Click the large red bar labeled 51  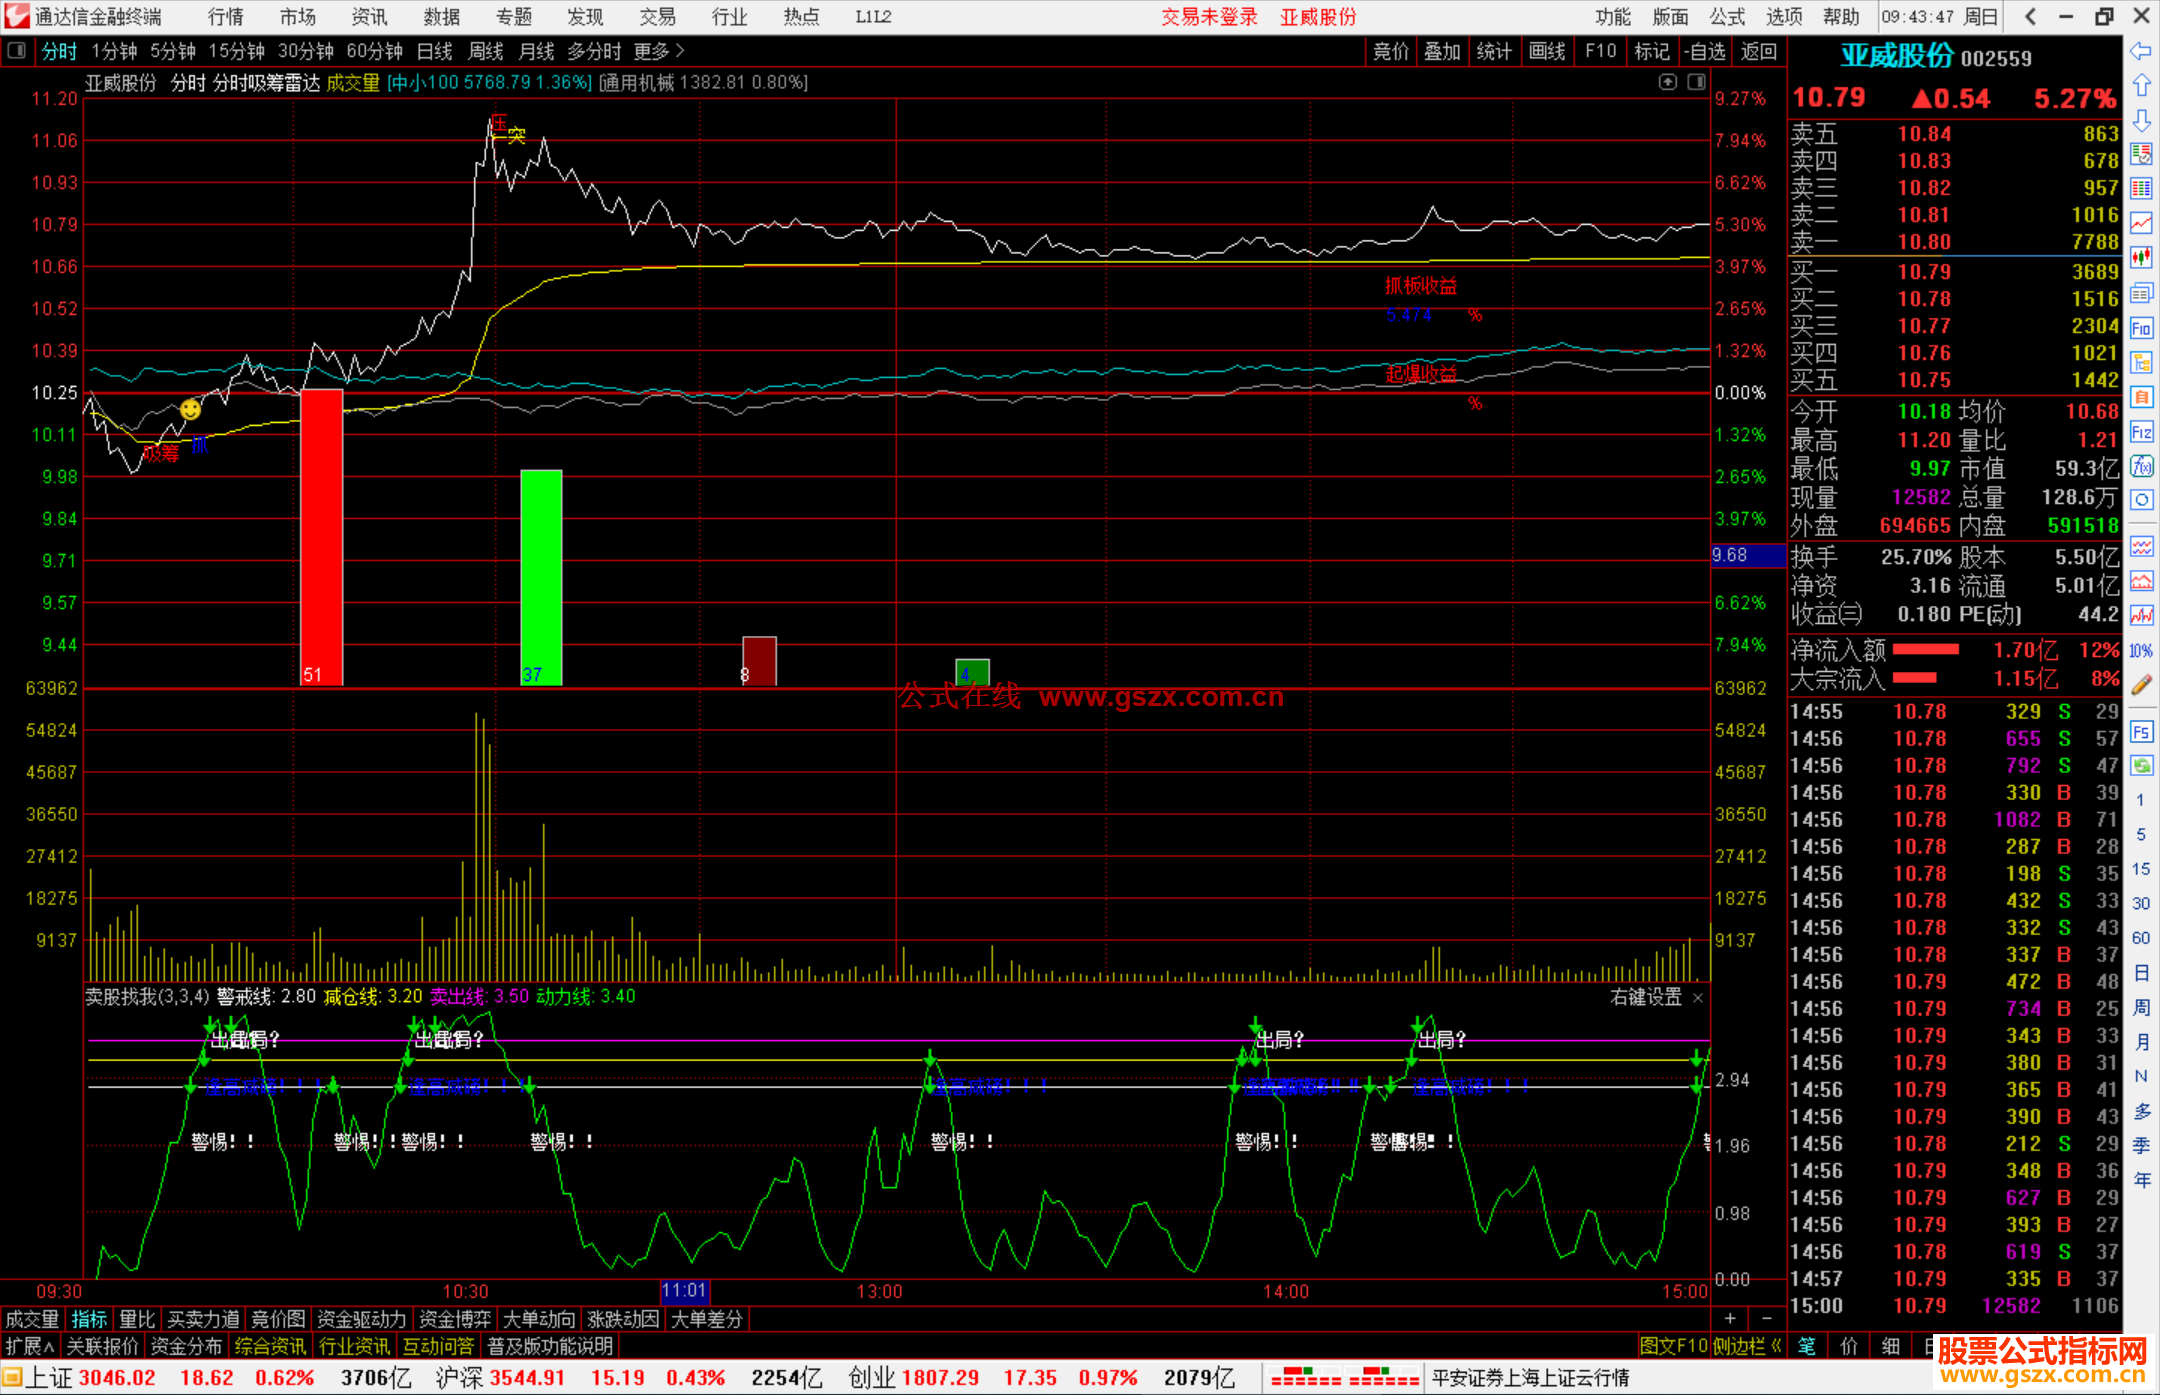[x=321, y=540]
